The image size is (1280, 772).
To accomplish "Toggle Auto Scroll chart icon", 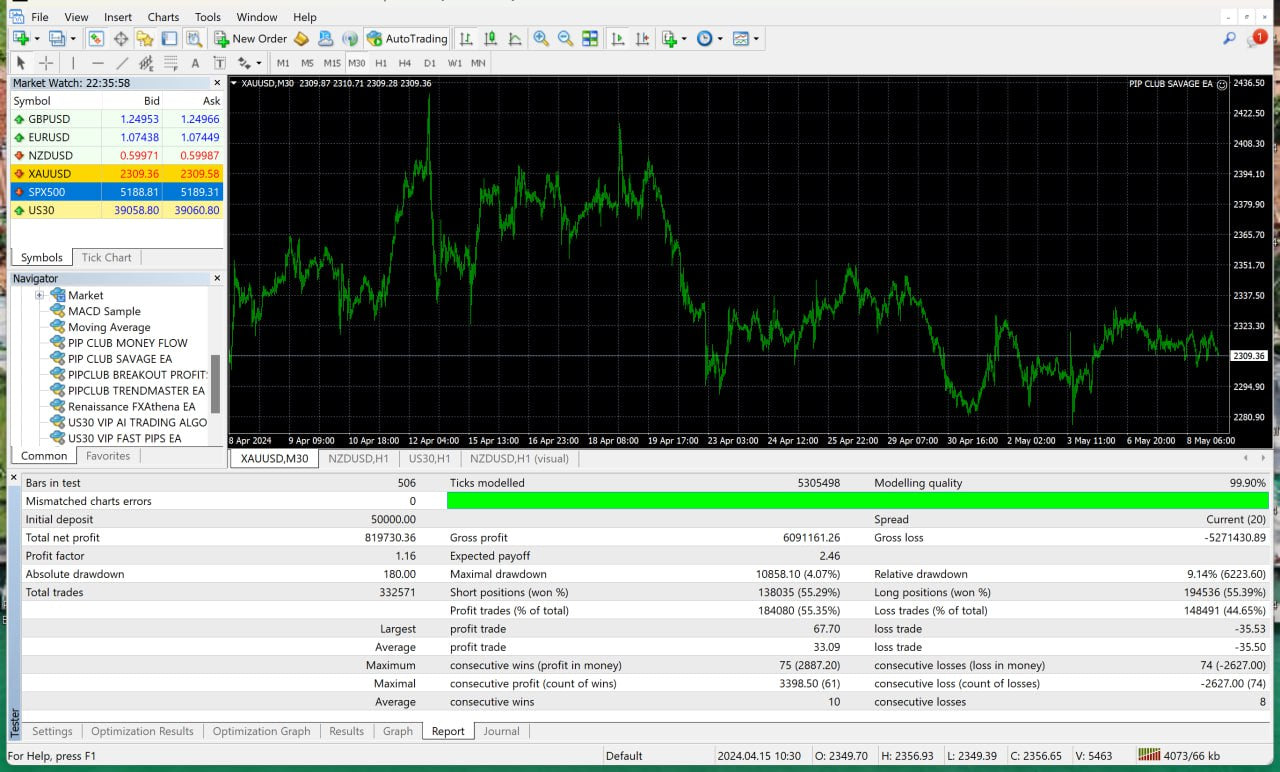I will pos(618,39).
